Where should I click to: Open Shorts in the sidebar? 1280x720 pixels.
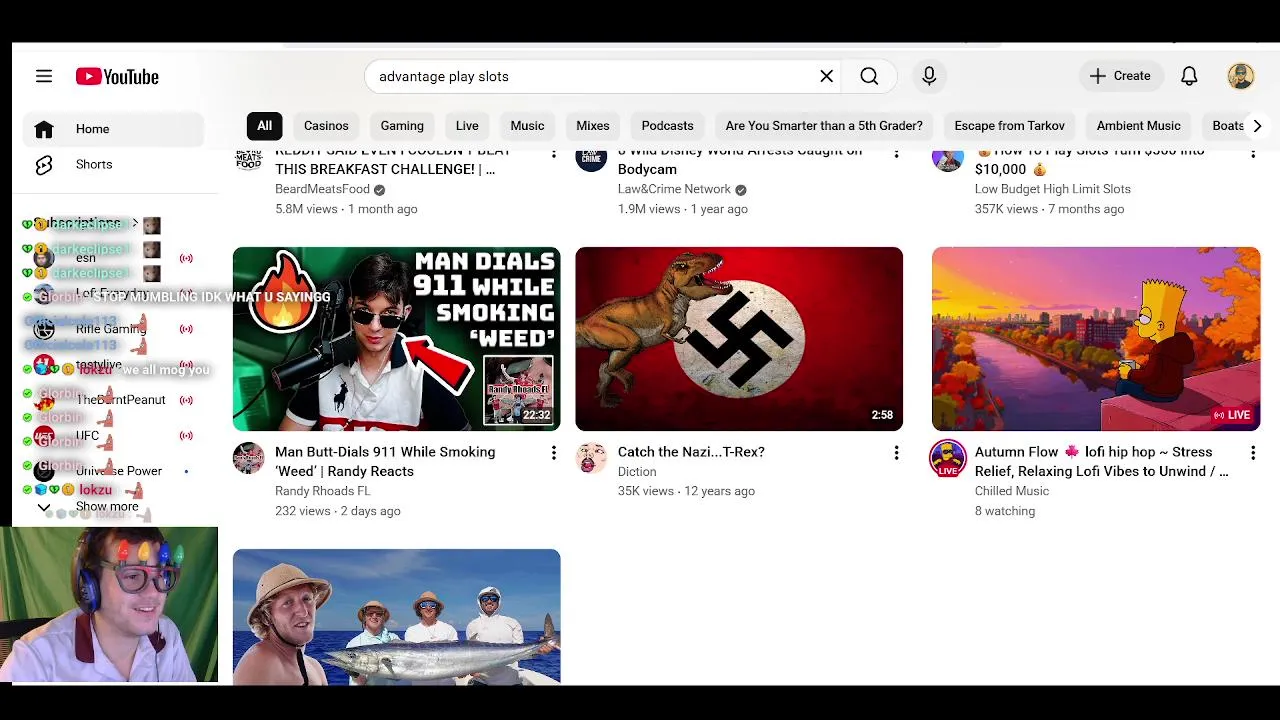(x=113, y=164)
